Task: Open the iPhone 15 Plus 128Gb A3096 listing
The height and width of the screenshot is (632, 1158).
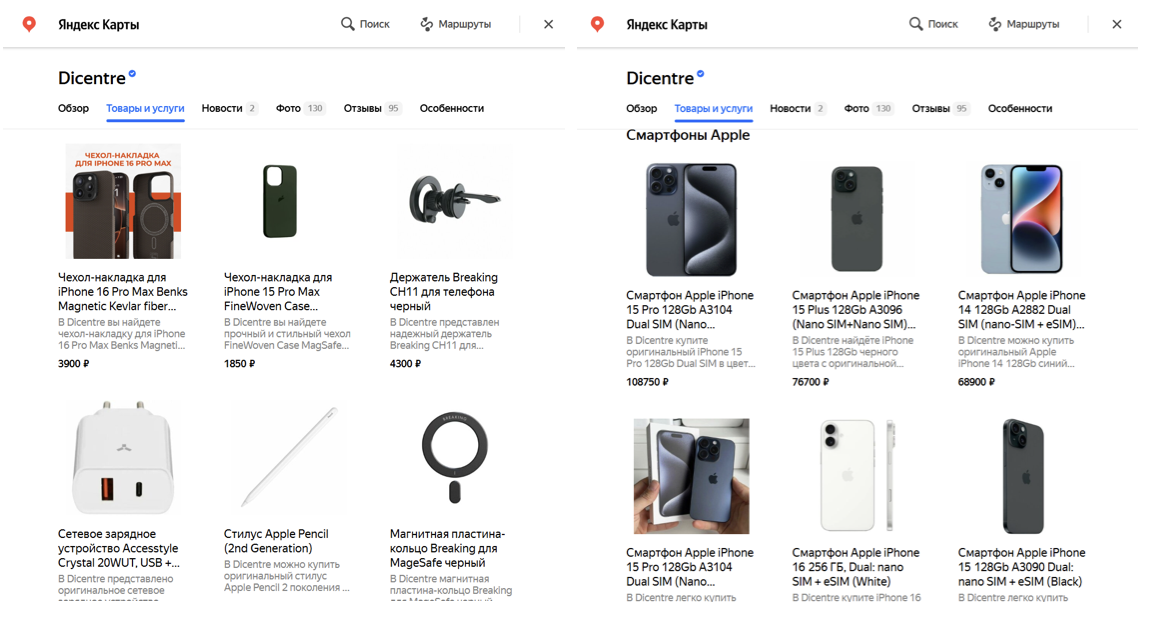Action: 855,309
